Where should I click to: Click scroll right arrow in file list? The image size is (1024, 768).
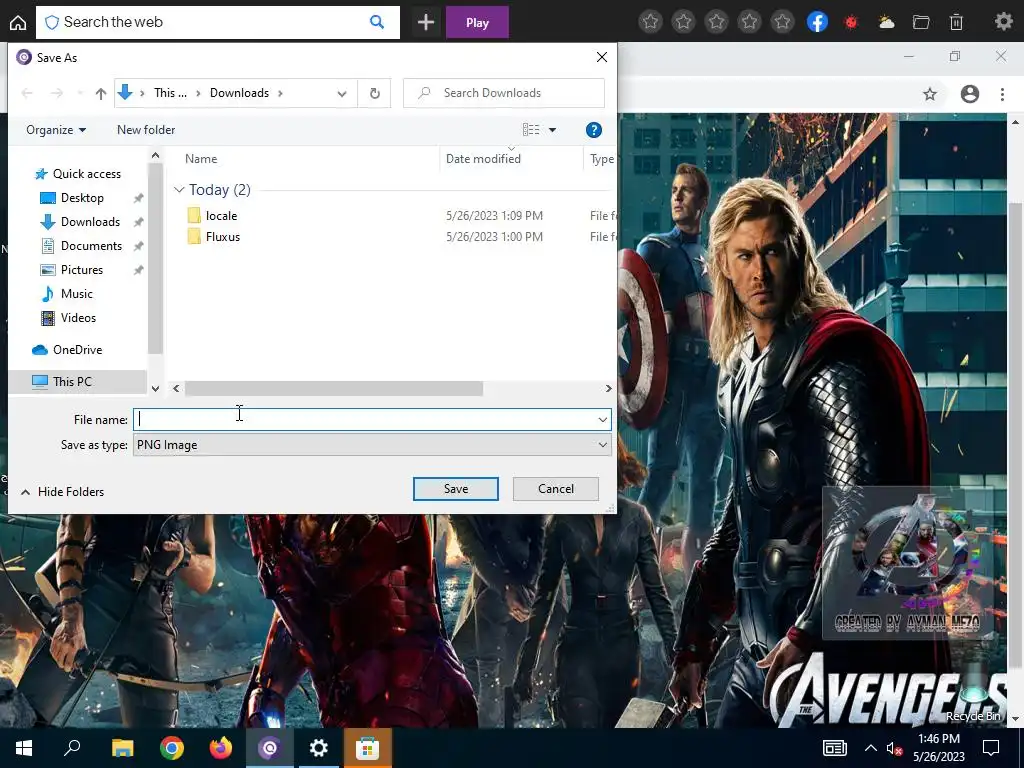click(608, 389)
